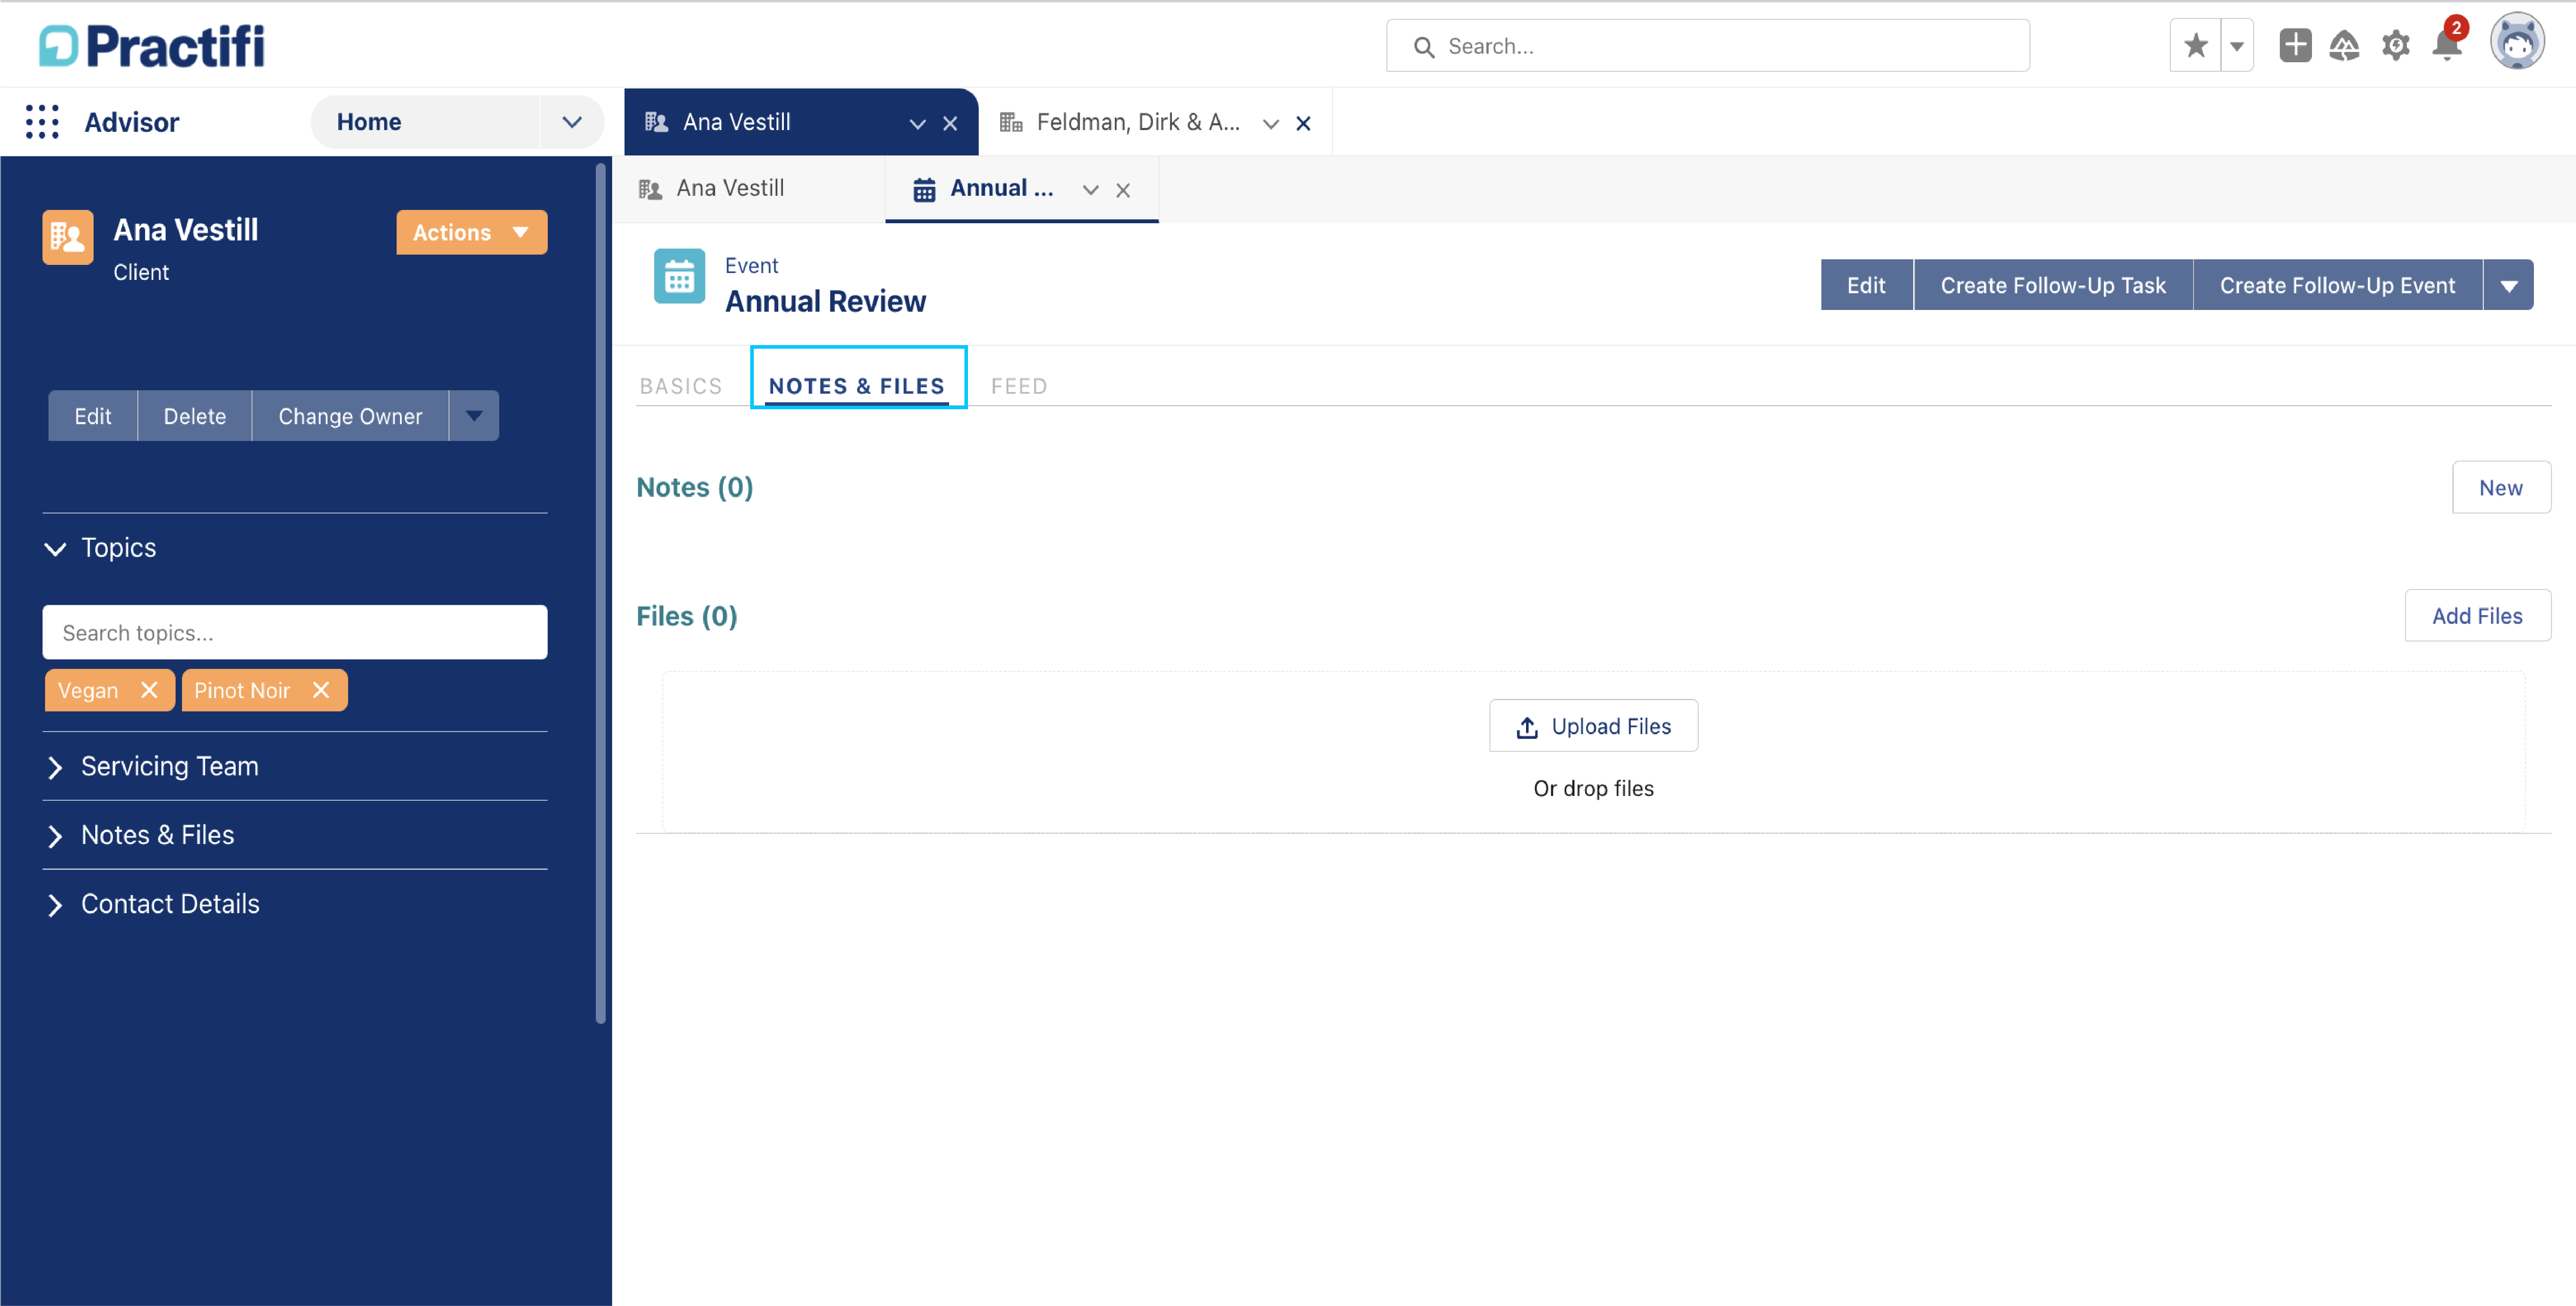
Task: Click Create Follow-Up Task
Action: pyautogui.click(x=2053, y=285)
